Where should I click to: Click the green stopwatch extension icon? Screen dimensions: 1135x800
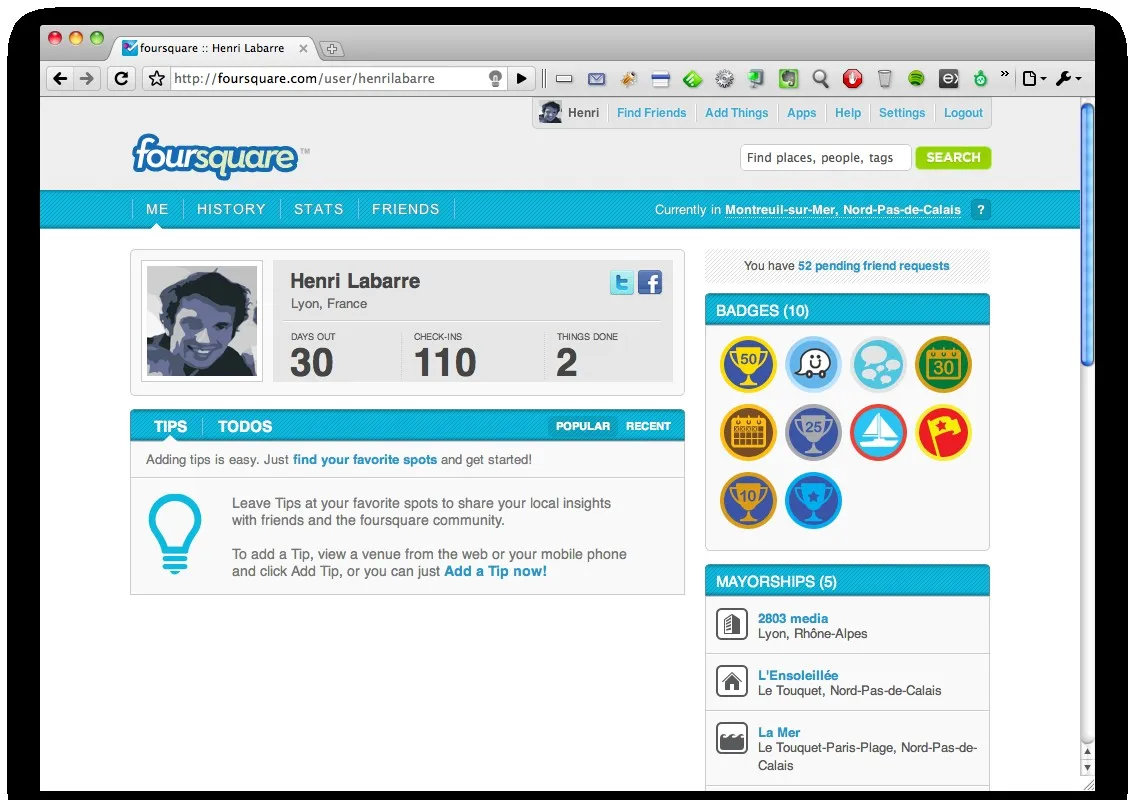pos(980,79)
